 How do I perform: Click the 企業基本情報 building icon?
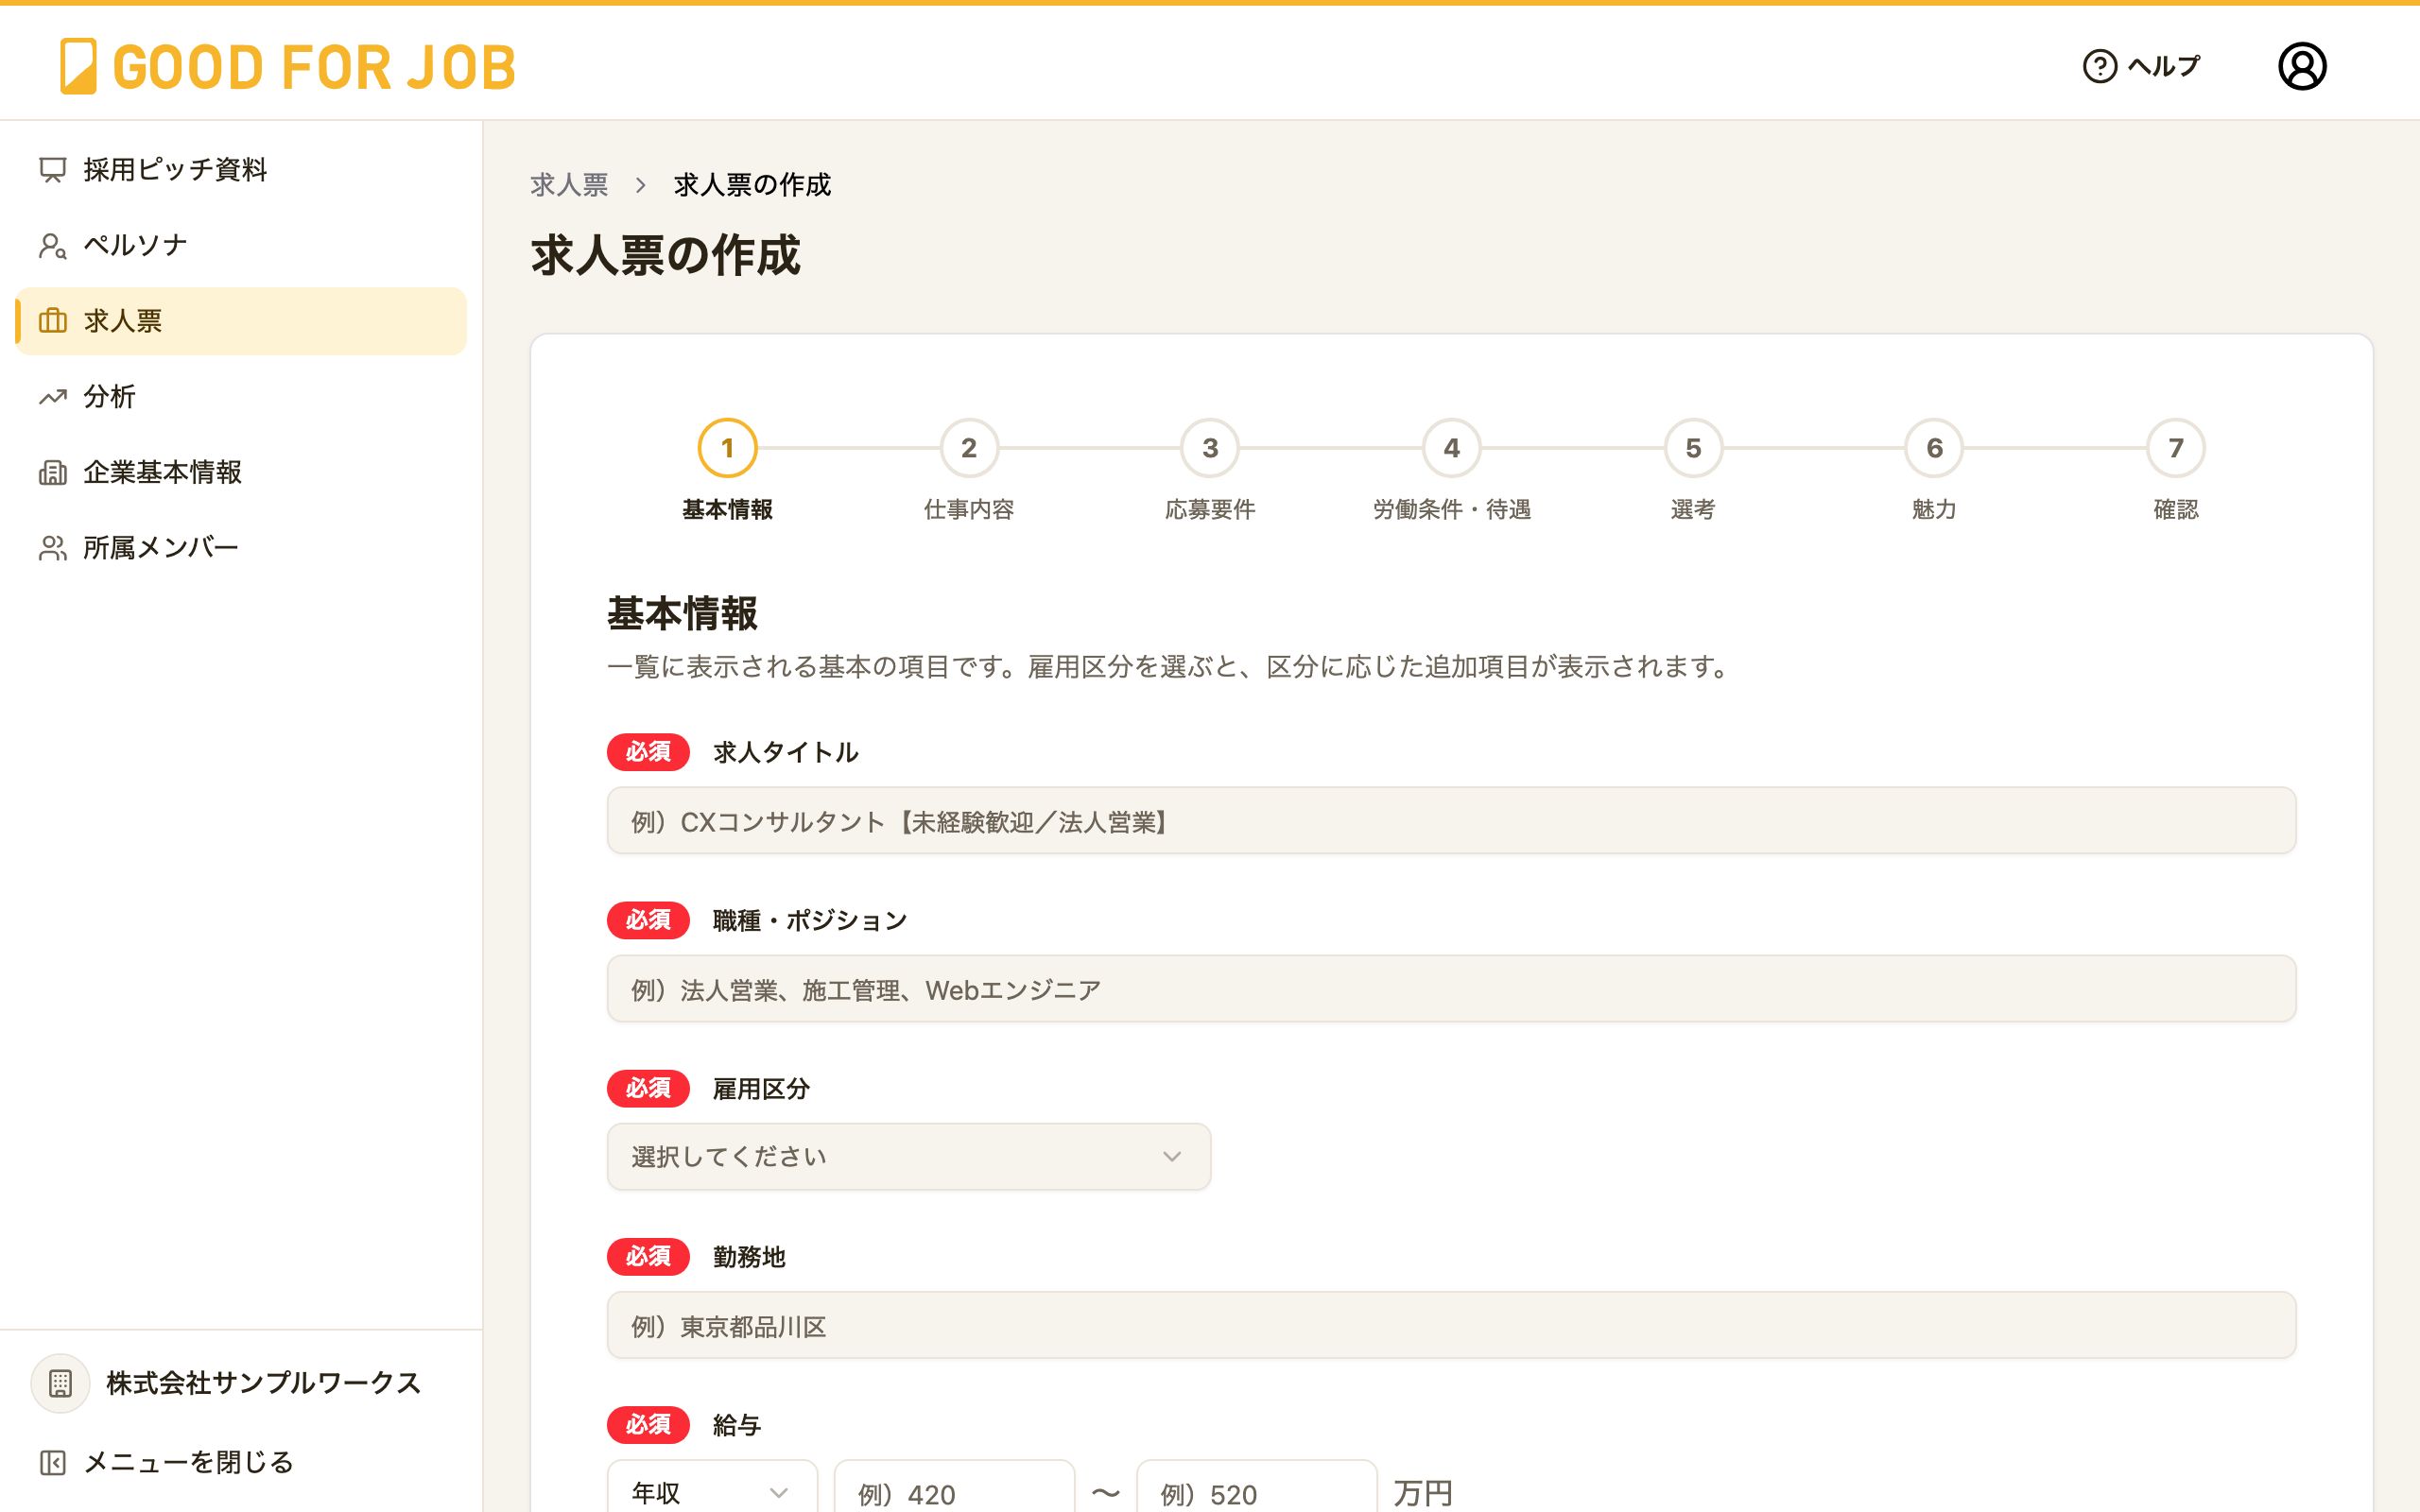pos(53,472)
